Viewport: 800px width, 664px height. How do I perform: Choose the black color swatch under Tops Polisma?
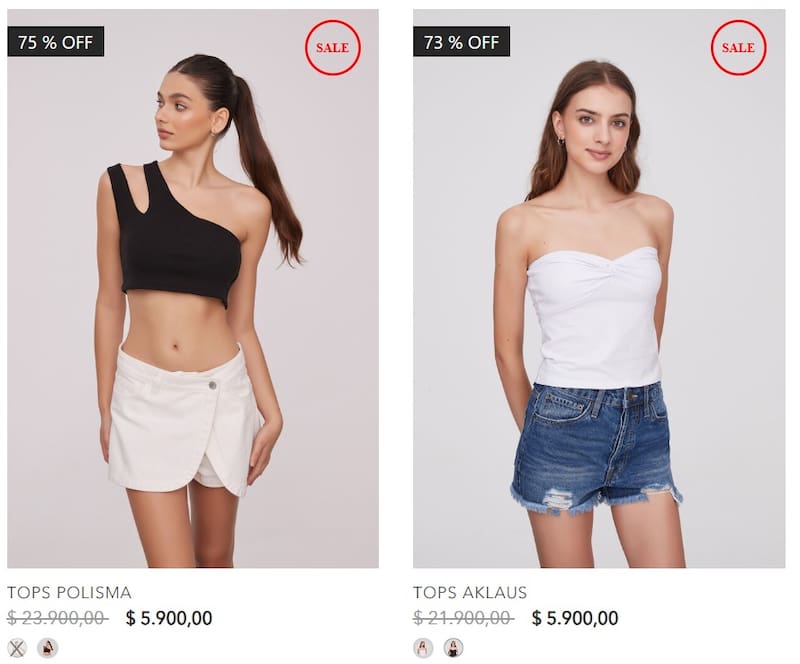point(47,648)
